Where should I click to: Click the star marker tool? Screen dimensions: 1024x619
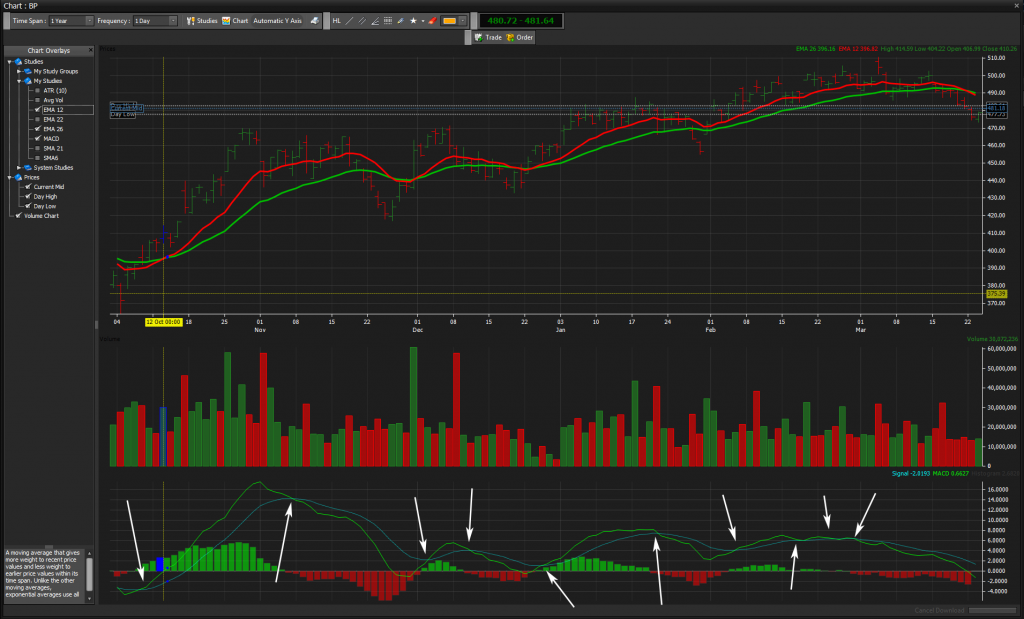pyautogui.click(x=413, y=20)
